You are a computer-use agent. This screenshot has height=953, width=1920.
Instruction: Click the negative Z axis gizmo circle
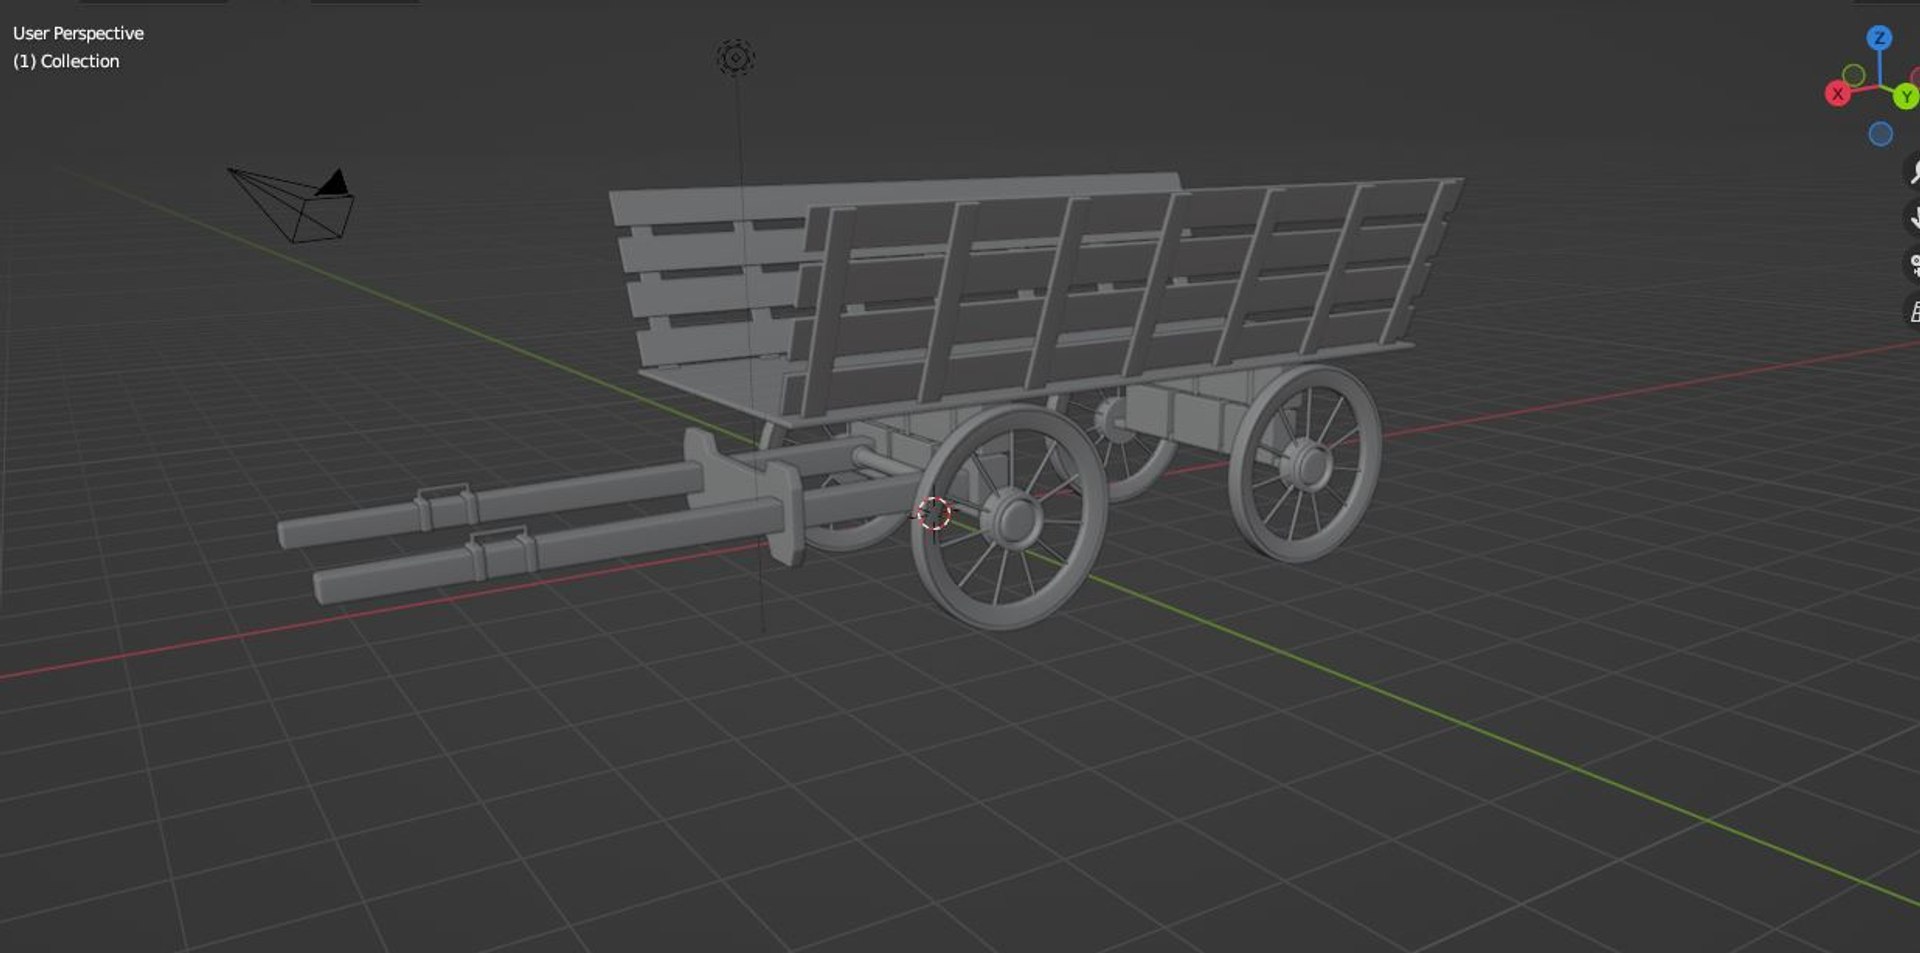1880,134
